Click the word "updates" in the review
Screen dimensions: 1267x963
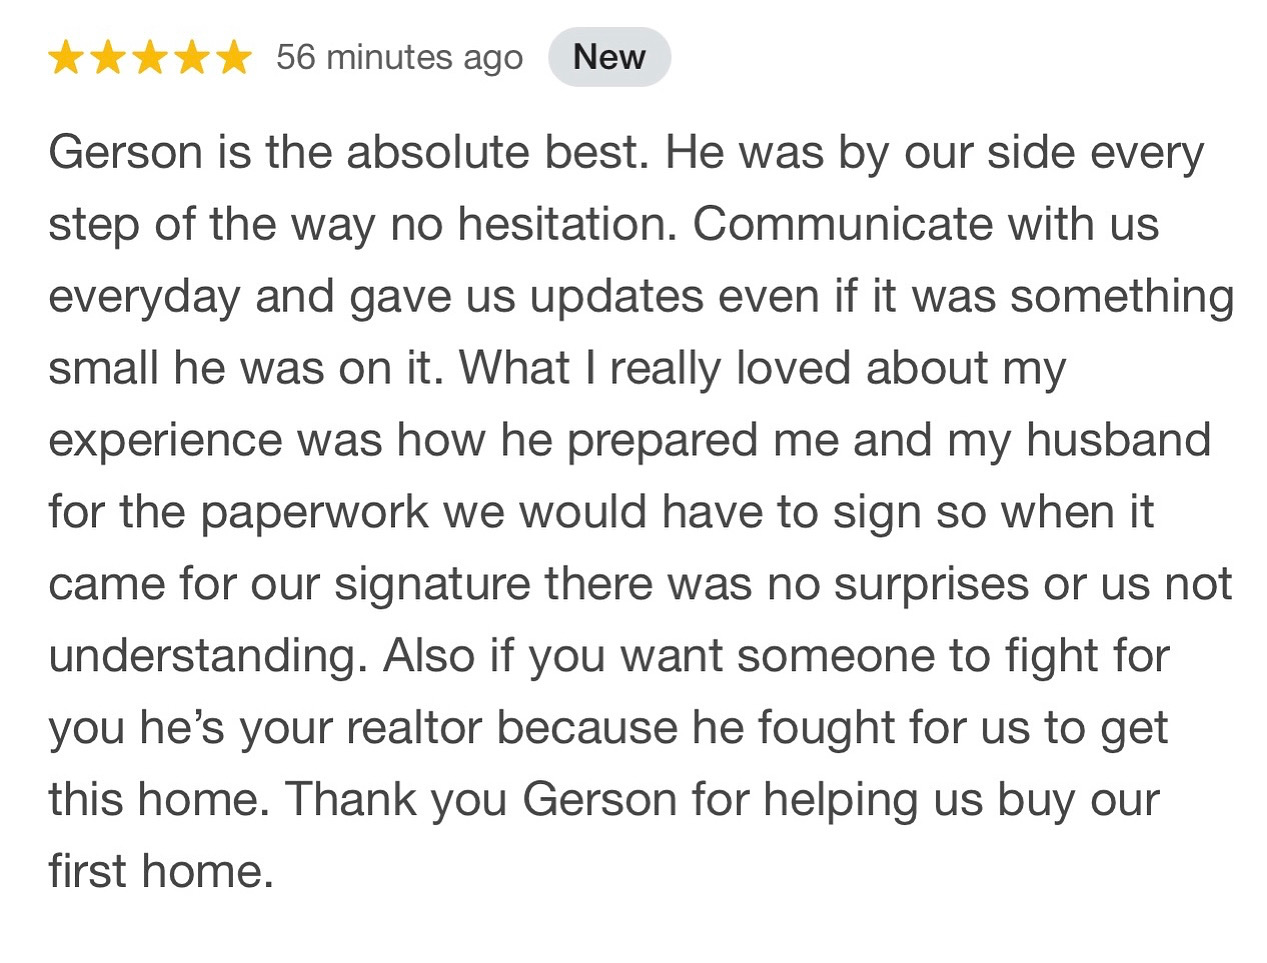tap(617, 297)
